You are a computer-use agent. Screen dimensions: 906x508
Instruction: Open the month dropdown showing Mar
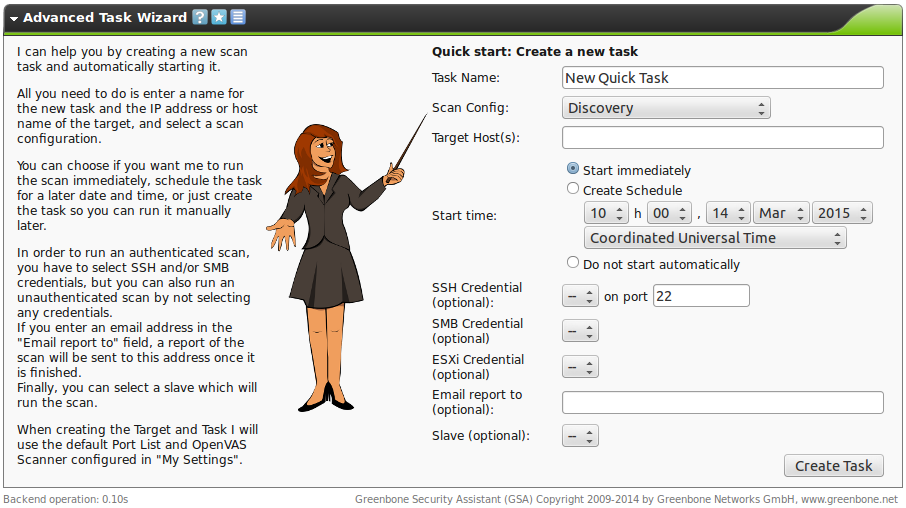pos(781,213)
